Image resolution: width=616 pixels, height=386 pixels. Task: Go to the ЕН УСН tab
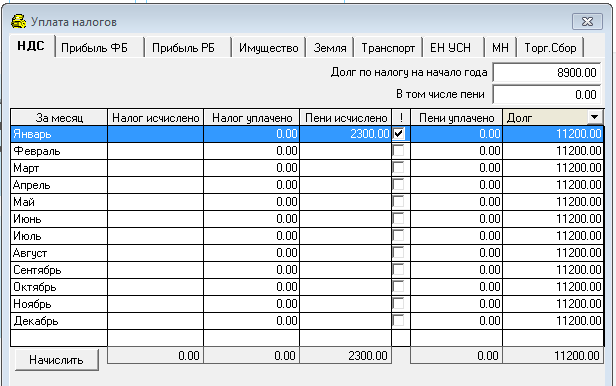point(453,48)
